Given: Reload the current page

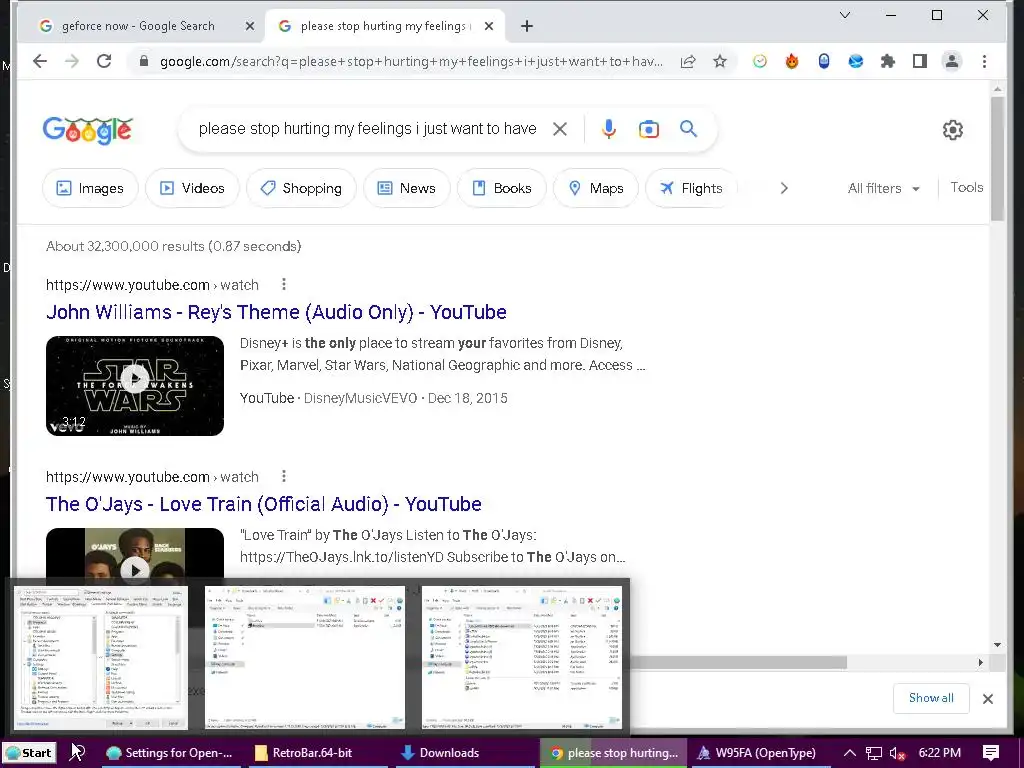Looking at the screenshot, I should 104,61.
